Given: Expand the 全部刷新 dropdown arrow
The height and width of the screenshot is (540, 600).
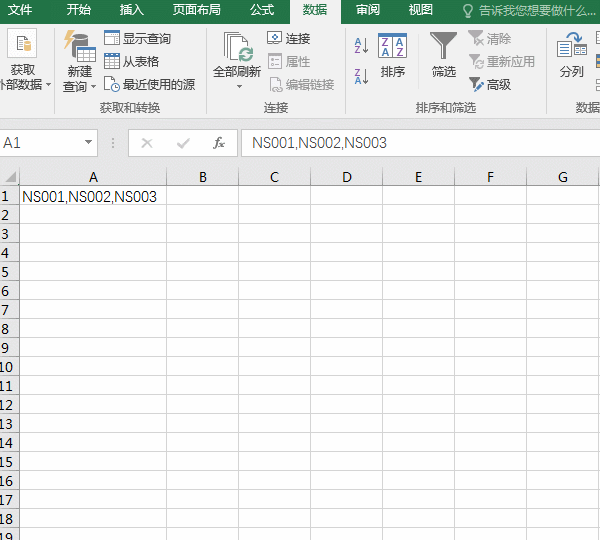Looking at the screenshot, I should [238, 87].
